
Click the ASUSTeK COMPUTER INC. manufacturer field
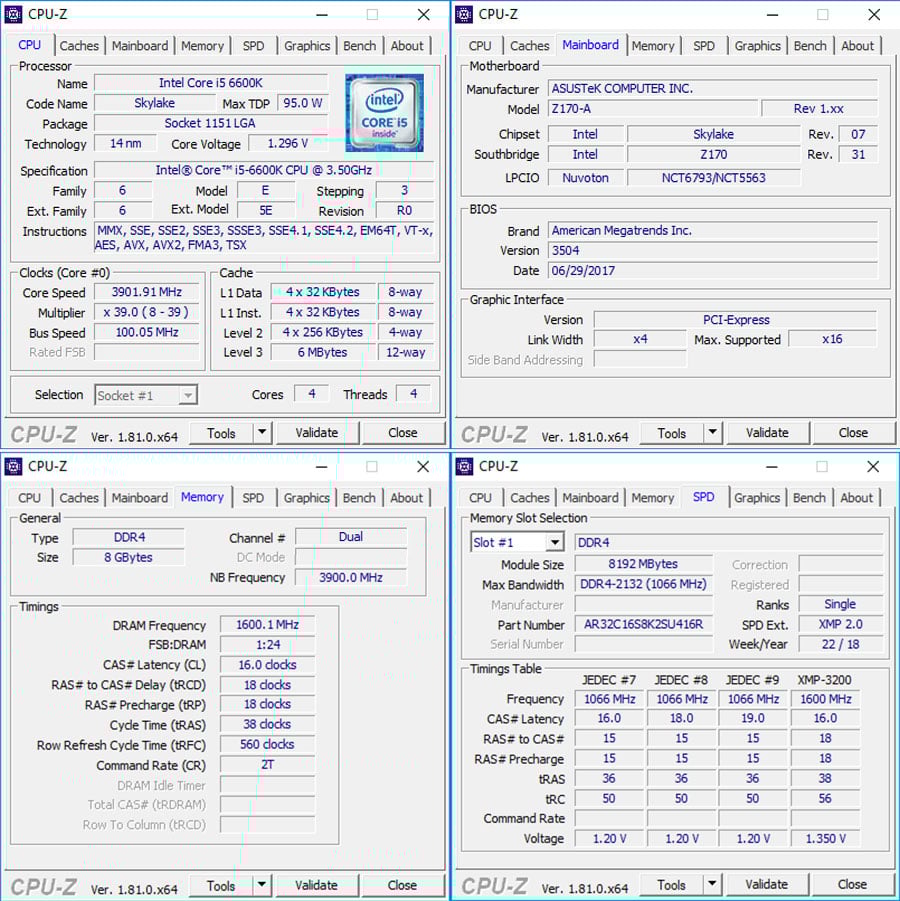713,88
